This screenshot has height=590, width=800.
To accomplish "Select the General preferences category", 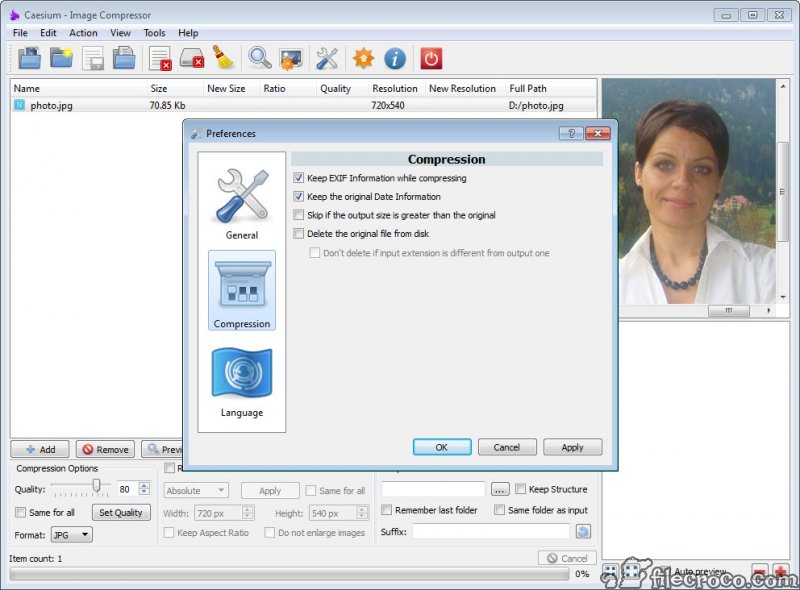I will click(242, 204).
